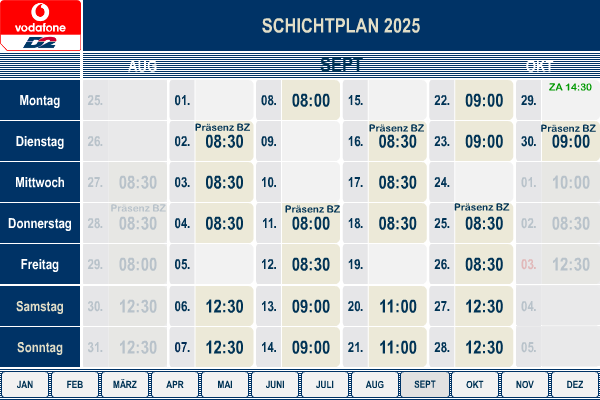Screen dimensions: 600x400
Task: Click the previous month AUG header
Action: coord(142,66)
